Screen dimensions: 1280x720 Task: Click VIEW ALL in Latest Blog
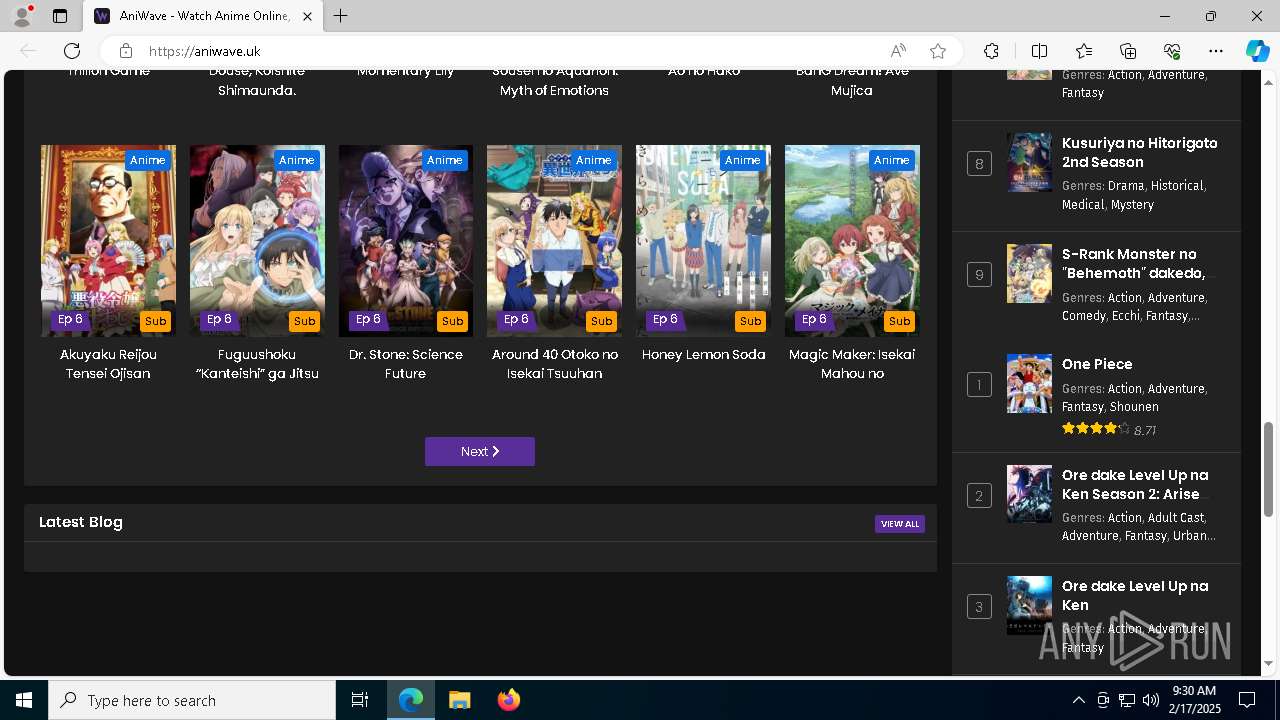coord(900,524)
